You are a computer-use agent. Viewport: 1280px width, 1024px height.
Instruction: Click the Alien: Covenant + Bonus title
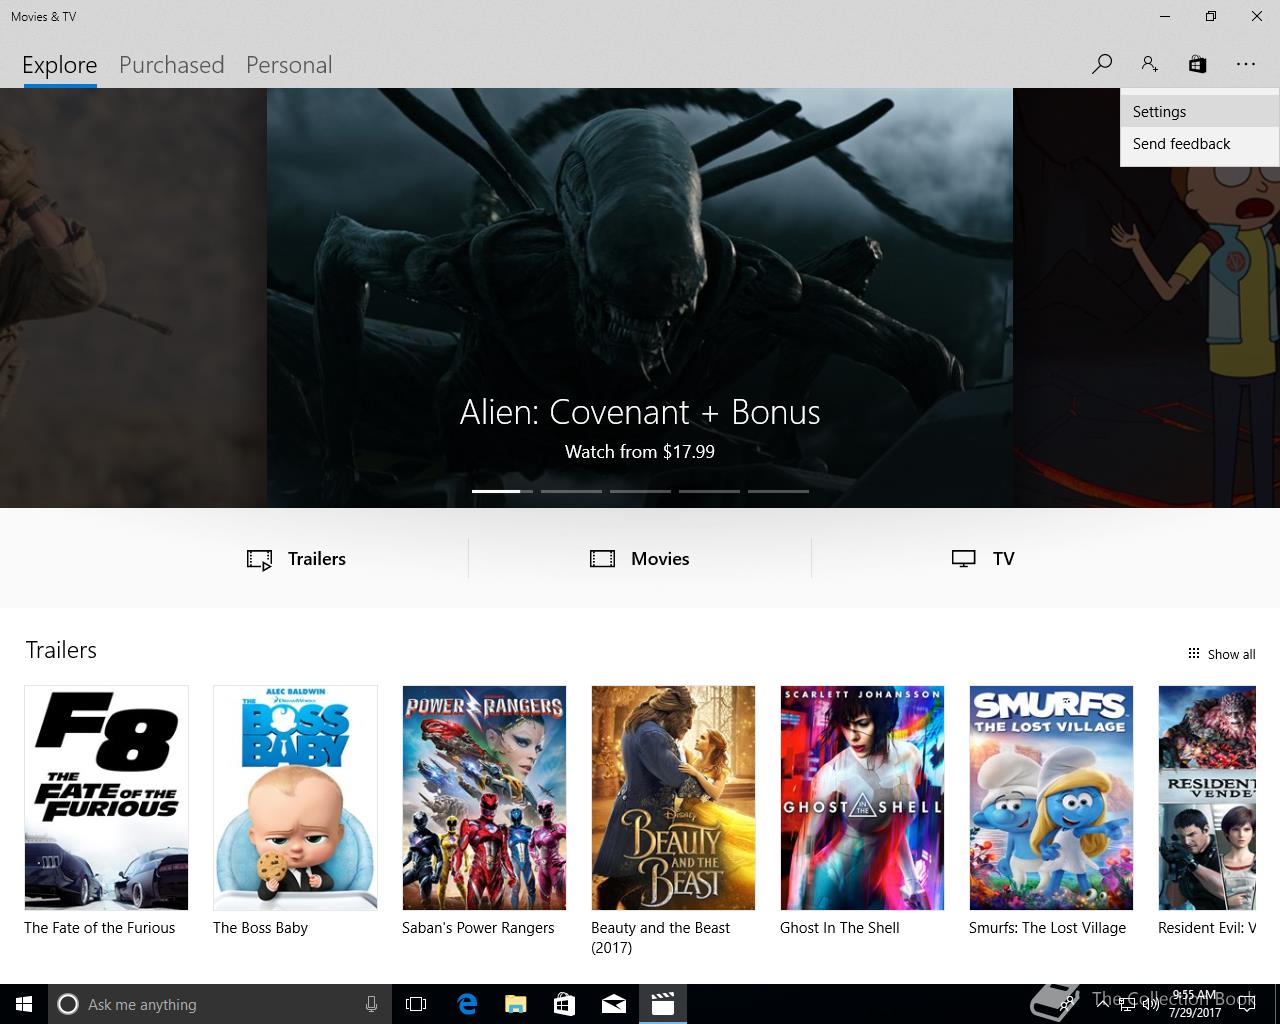[640, 412]
